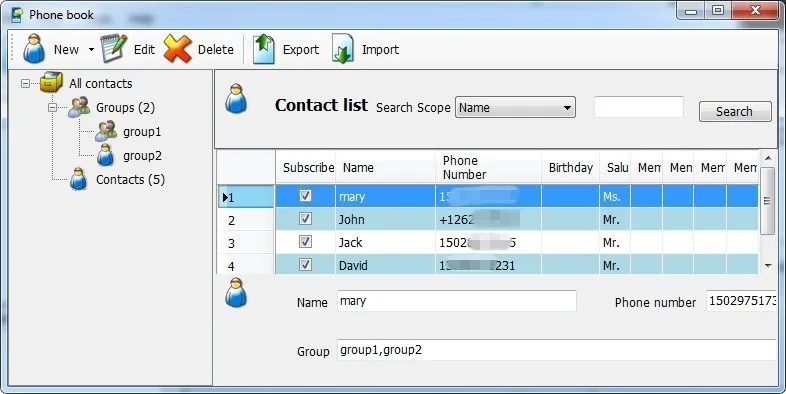
Task: Click the person icon beside Name field
Action: click(x=236, y=292)
